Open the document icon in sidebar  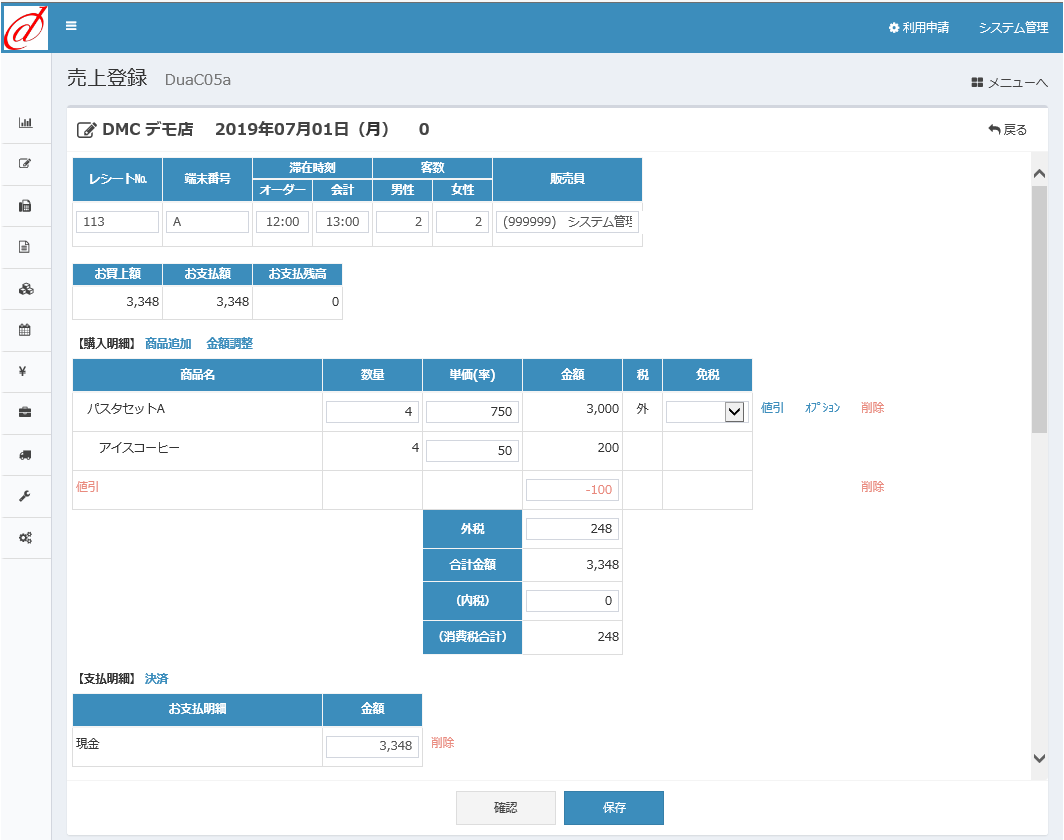tap(25, 247)
